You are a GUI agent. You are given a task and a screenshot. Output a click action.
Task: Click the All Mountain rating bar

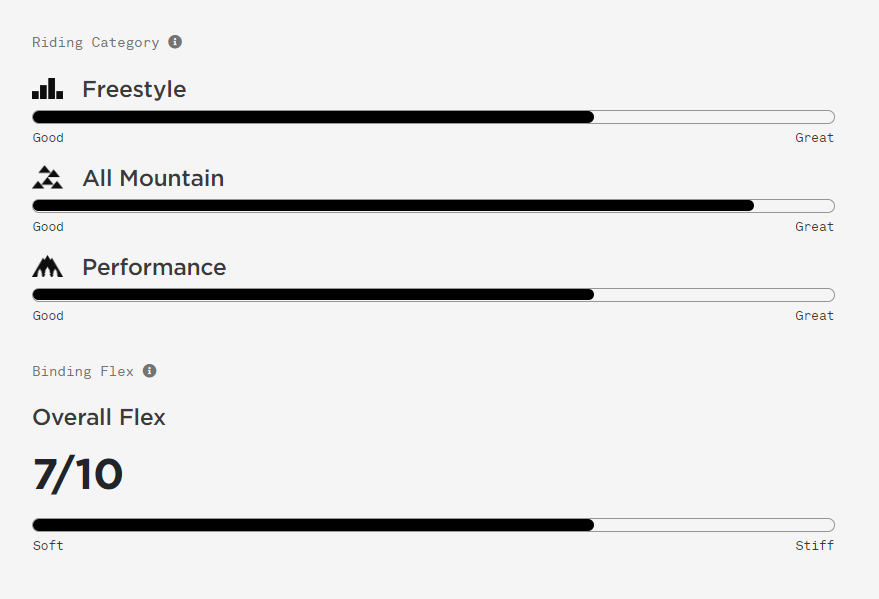pyautogui.click(x=433, y=206)
